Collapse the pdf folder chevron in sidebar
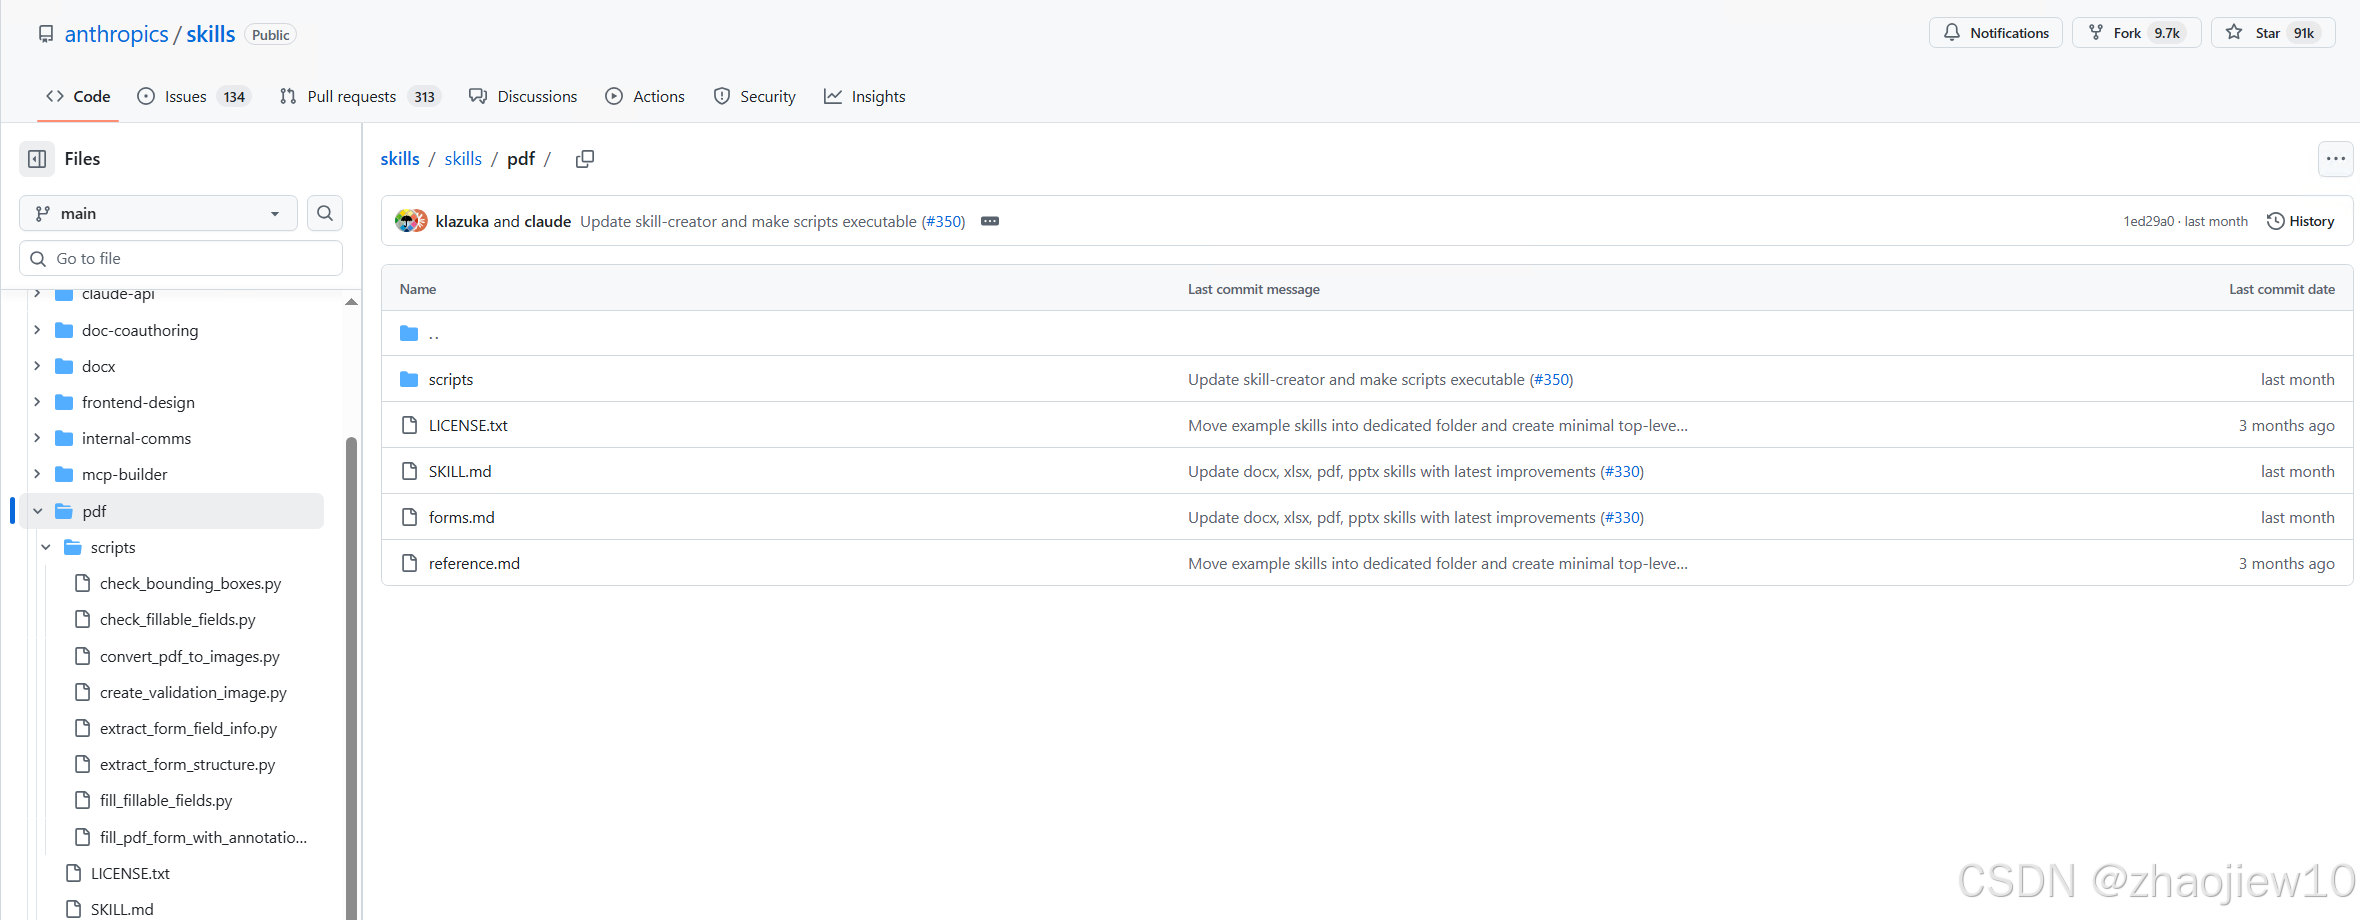The width and height of the screenshot is (2360, 920). 37,511
